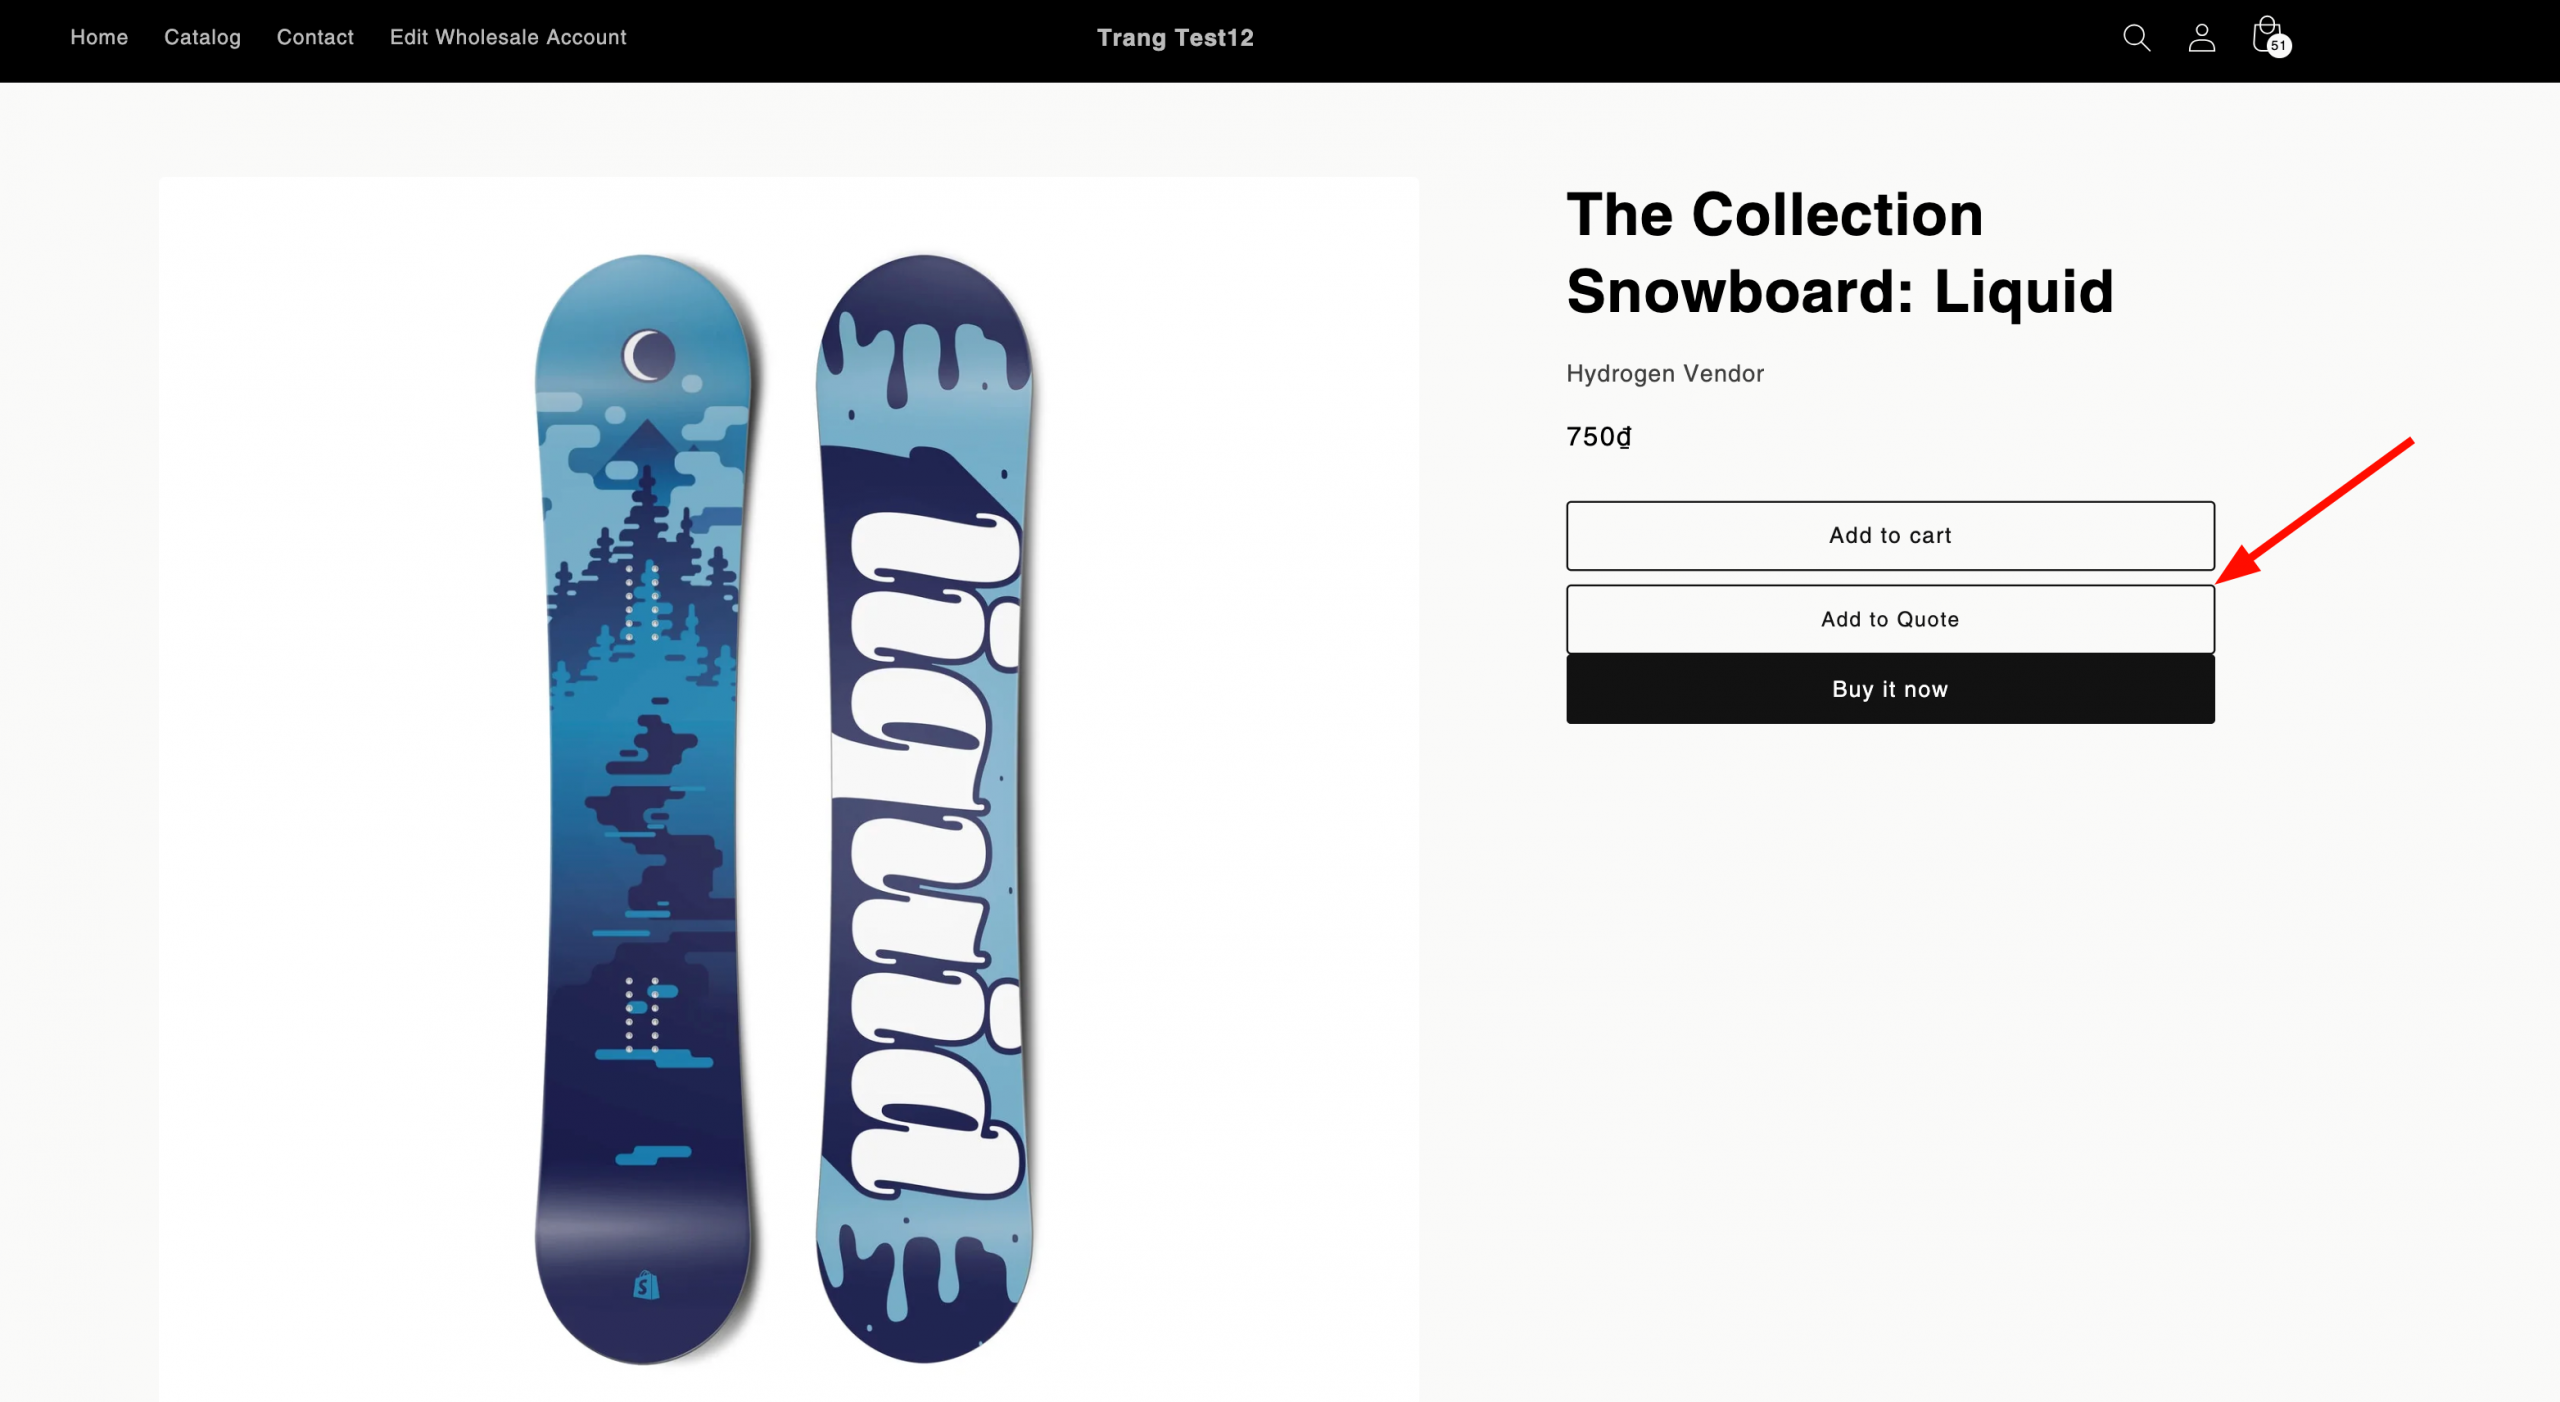Open Edit Wholesale Account link

(508, 37)
